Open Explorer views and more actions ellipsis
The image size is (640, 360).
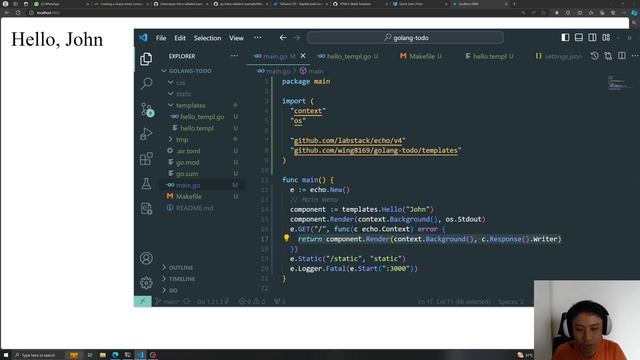click(234, 56)
